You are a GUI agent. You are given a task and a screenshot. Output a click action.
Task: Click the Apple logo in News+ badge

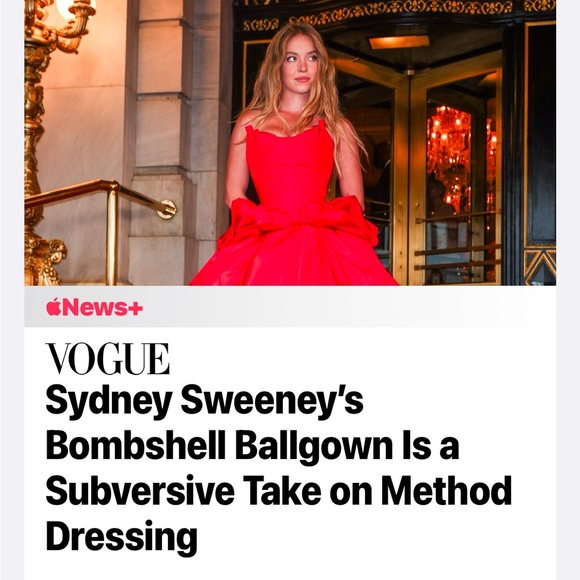coord(53,307)
